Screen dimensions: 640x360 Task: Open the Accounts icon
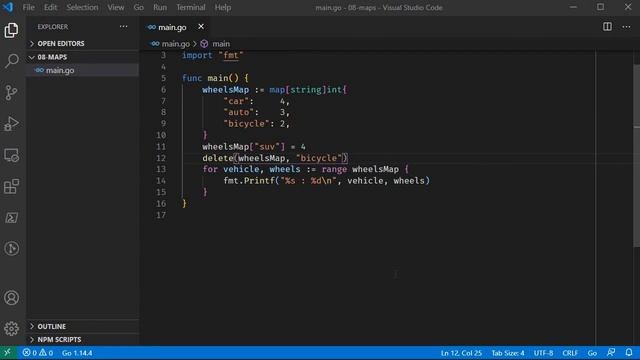11,298
